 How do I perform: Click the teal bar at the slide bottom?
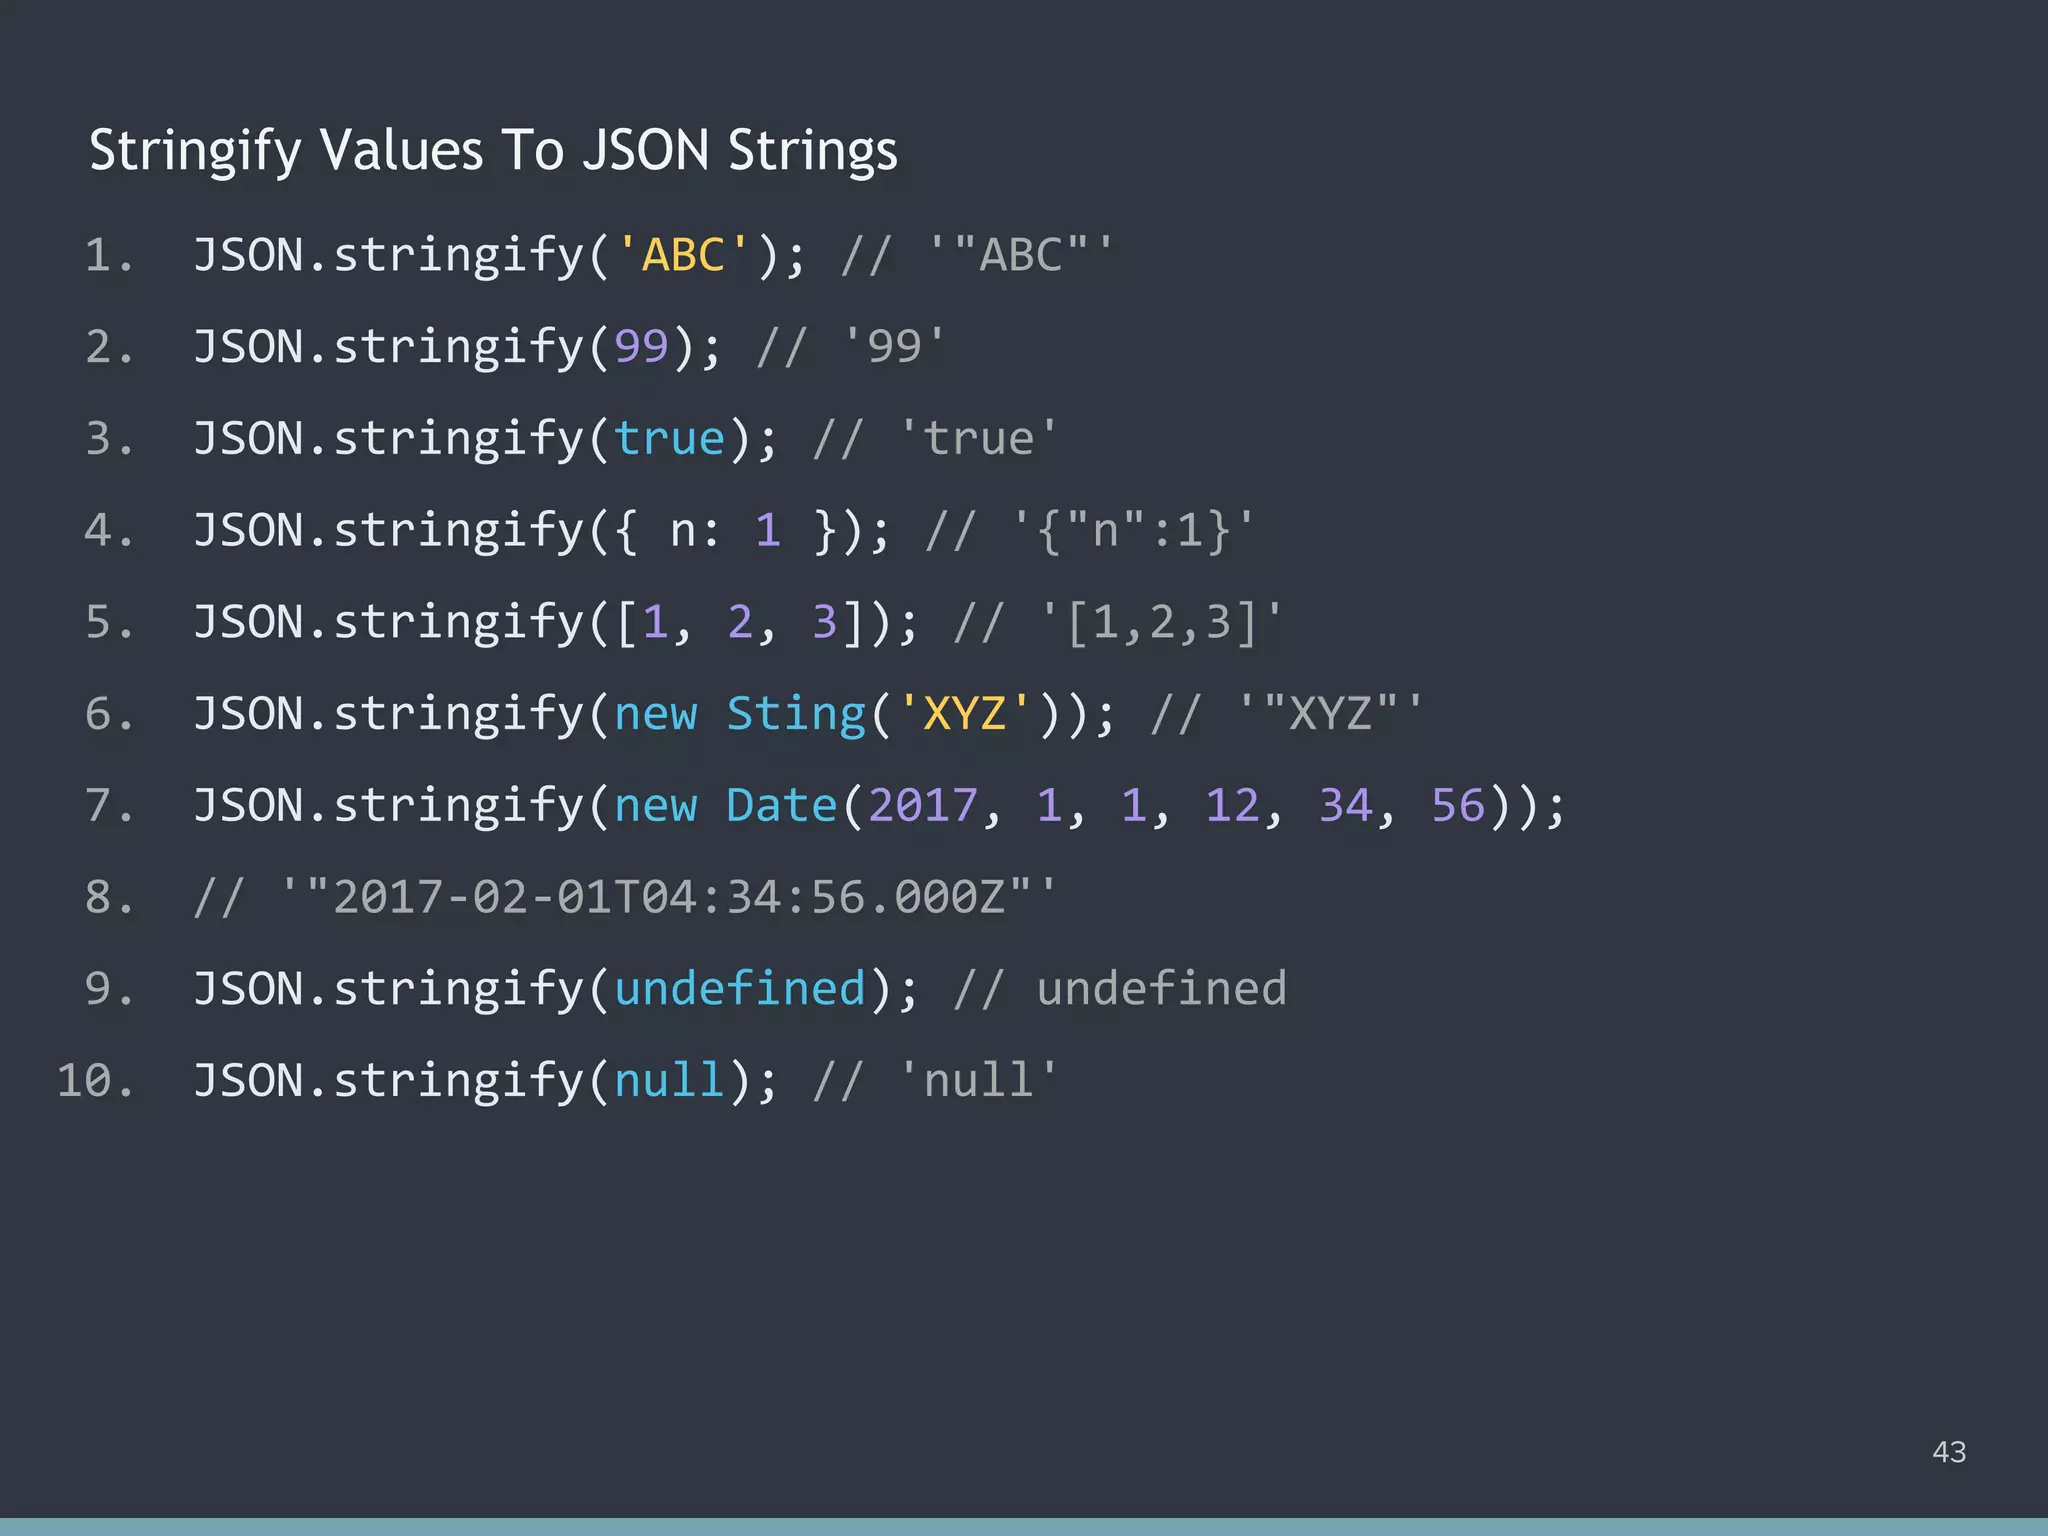click(1024, 1527)
